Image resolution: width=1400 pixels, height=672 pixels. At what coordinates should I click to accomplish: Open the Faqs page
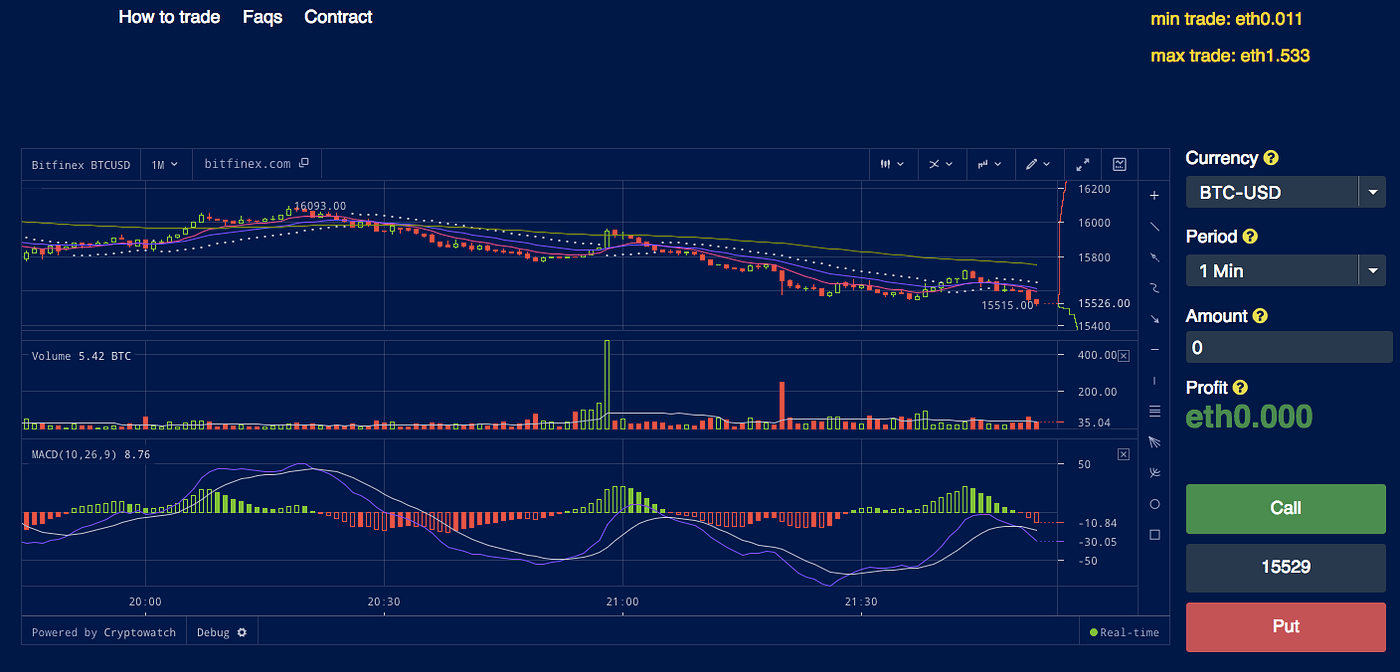263,17
